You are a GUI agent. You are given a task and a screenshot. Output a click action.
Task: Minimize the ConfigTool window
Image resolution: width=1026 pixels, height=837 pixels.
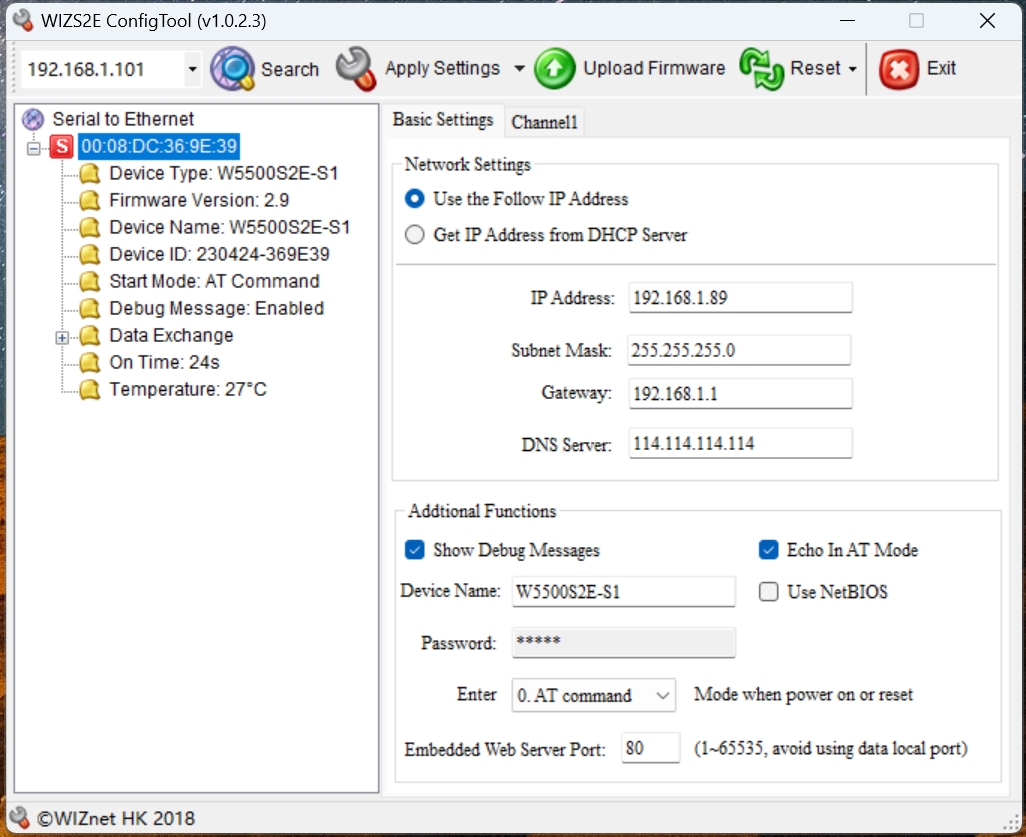click(x=847, y=20)
